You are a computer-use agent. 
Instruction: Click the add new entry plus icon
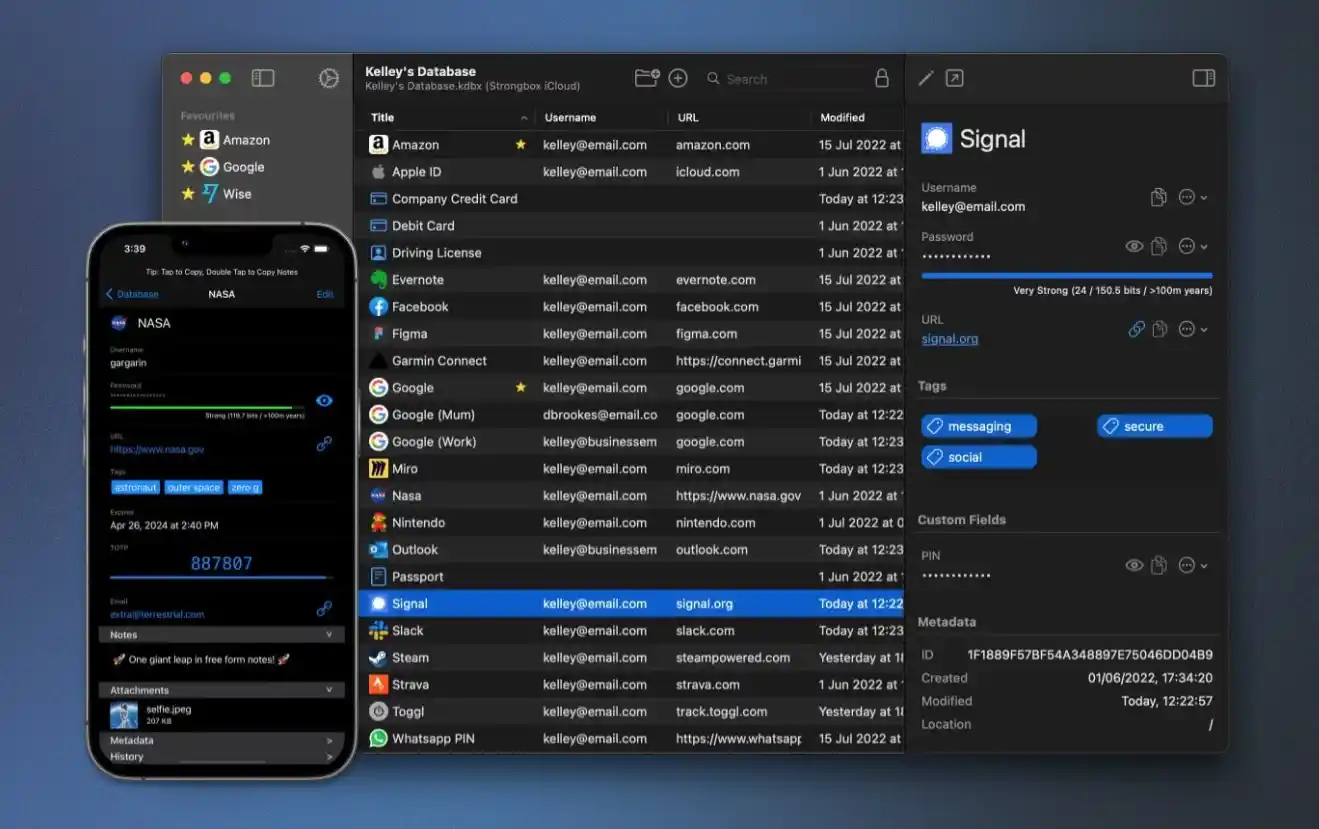678,78
